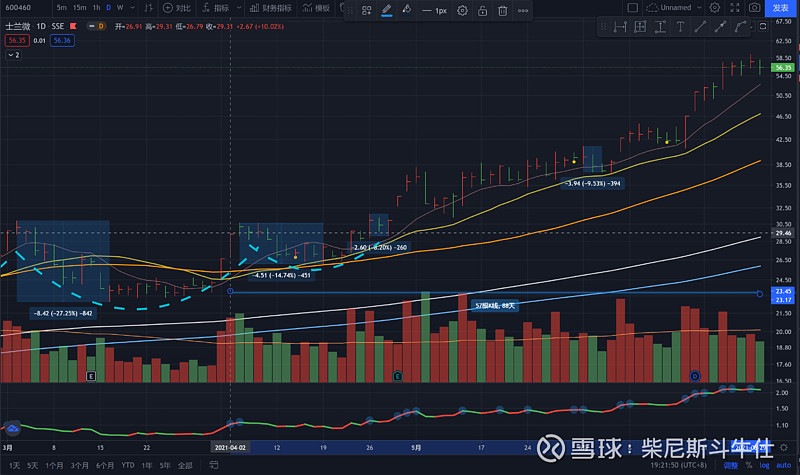800x475 pixels.
Task: Click the indicator icon at lower left pane
Action: pos(12,429)
